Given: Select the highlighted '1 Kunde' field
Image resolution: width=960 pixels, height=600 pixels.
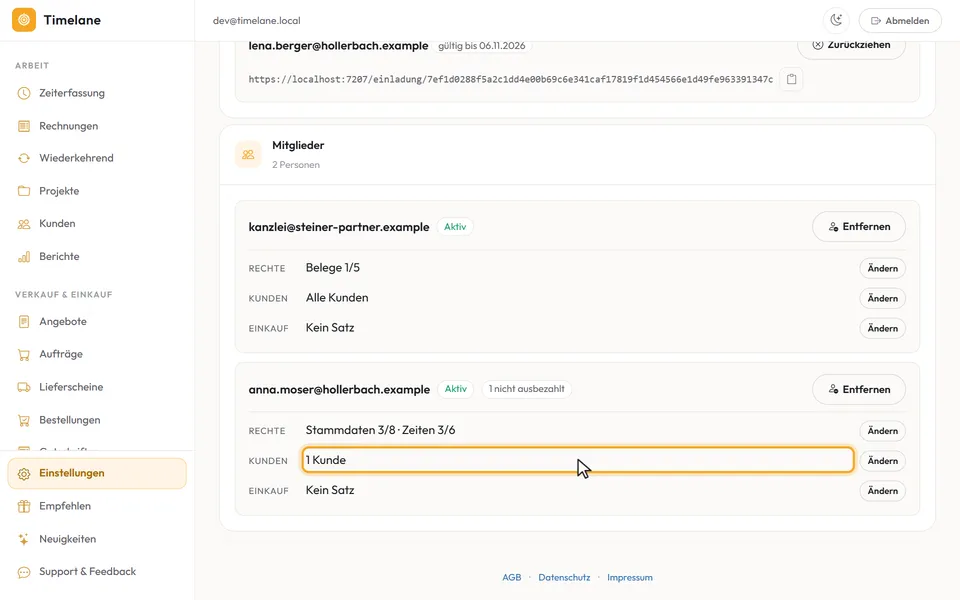Looking at the screenshot, I should point(578,460).
